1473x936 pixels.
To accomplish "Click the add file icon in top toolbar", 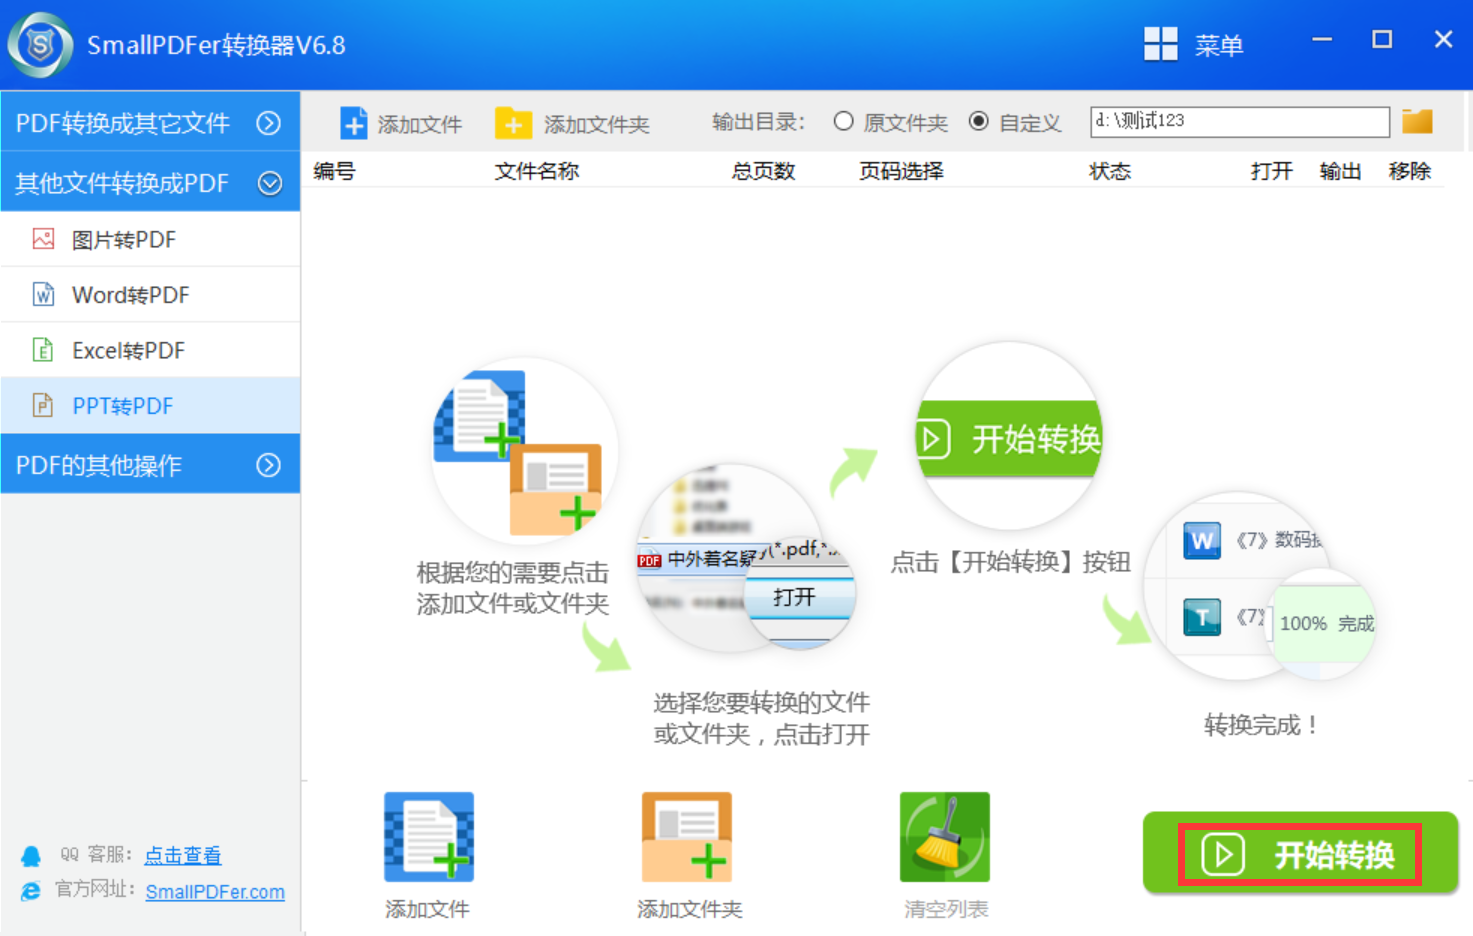I will (x=354, y=123).
